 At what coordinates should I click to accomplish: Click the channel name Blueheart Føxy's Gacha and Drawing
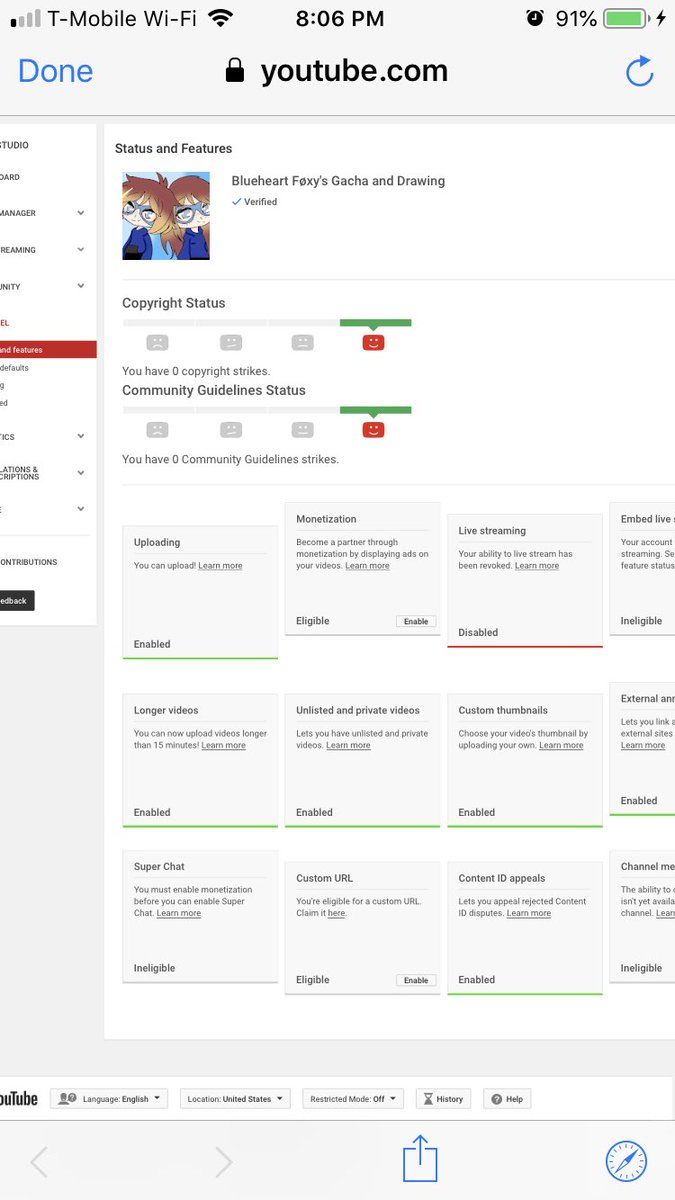coord(338,181)
